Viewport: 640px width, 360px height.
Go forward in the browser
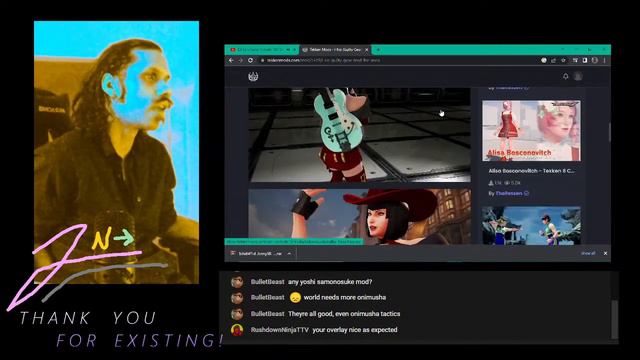pyautogui.click(x=240, y=60)
